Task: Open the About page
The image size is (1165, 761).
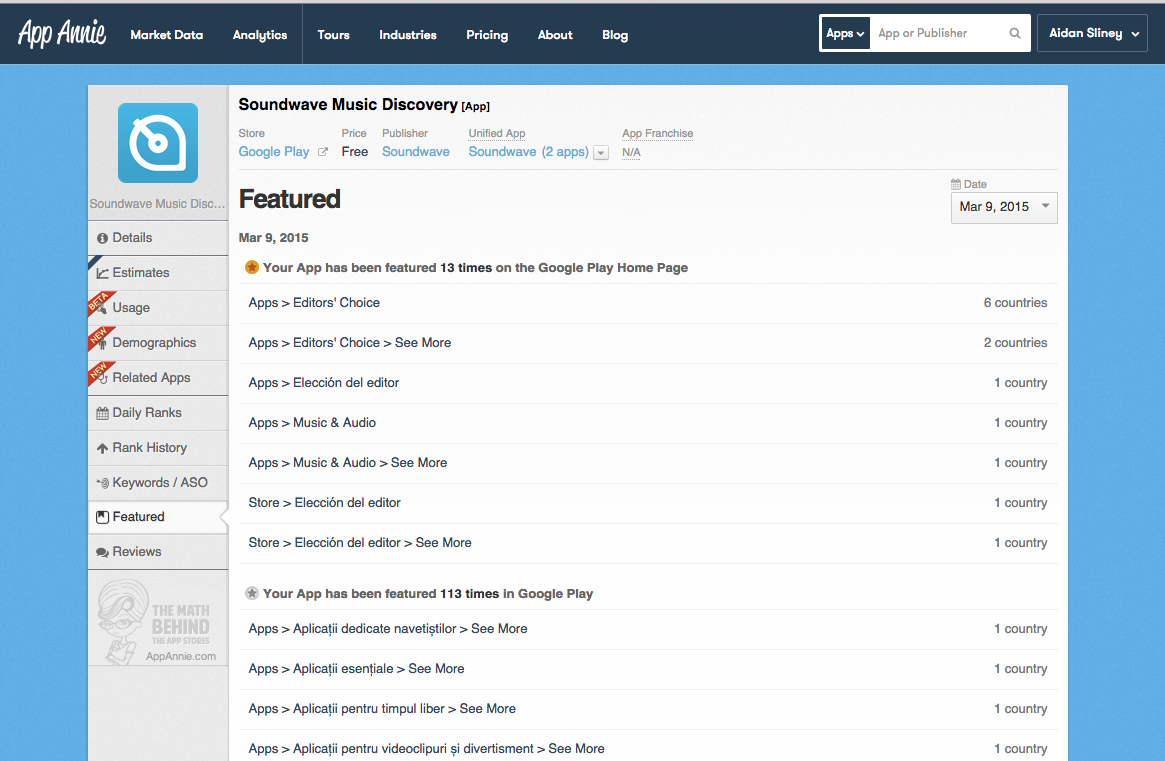Action: click(x=555, y=35)
